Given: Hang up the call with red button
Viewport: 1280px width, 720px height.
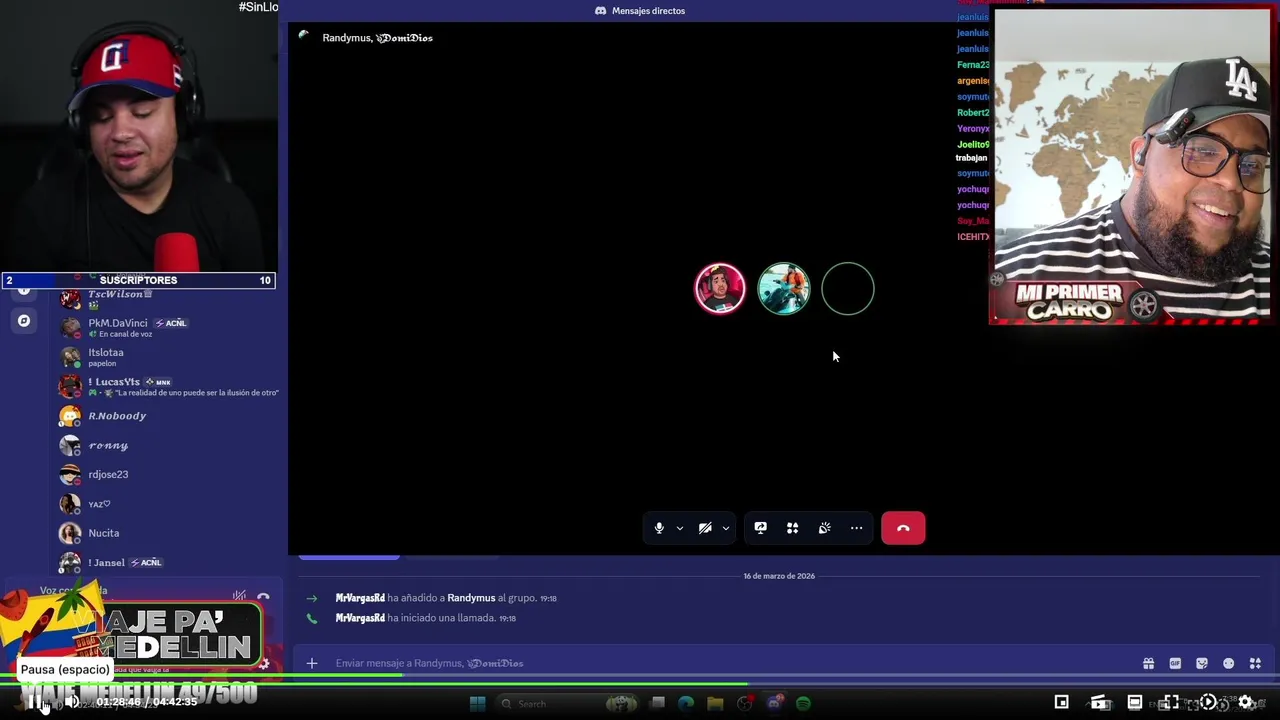Looking at the screenshot, I should point(903,528).
